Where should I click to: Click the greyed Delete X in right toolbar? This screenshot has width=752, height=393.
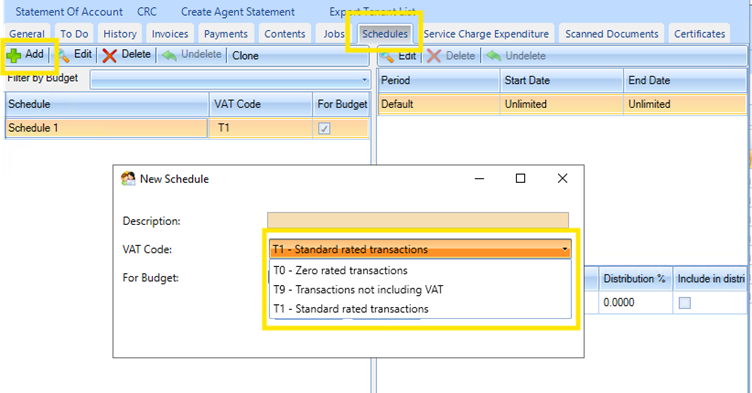coord(434,56)
